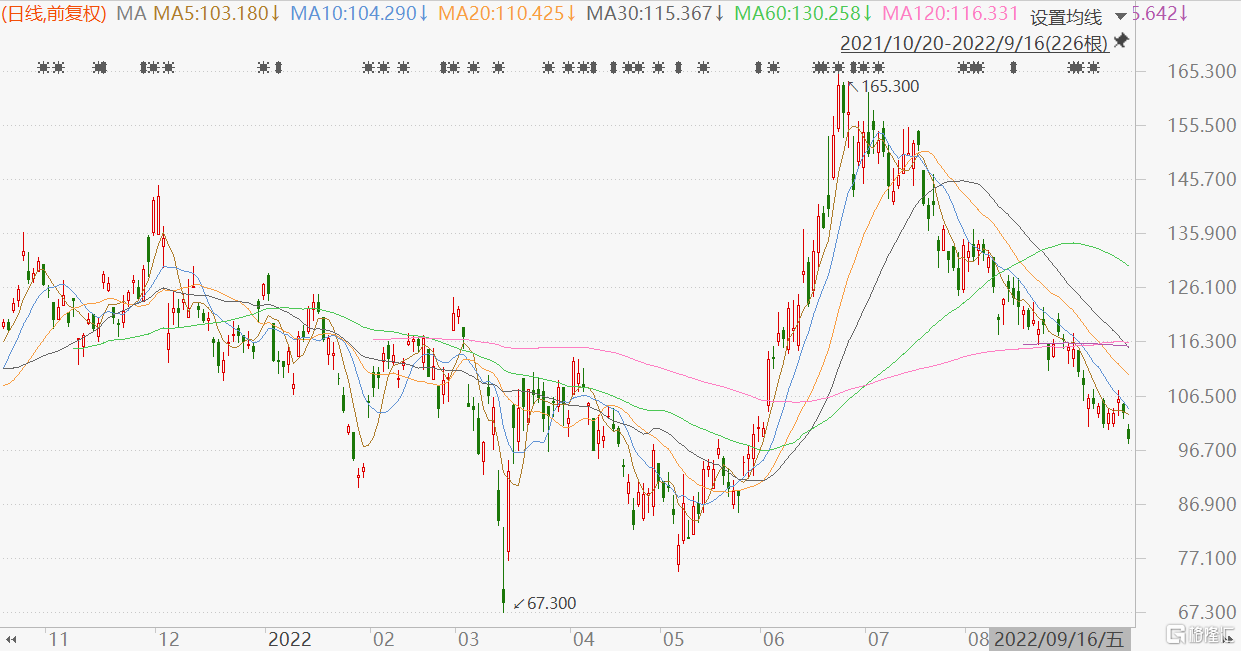Click the (日线,前复权) period label
The width and height of the screenshot is (1241, 651).
55,14
